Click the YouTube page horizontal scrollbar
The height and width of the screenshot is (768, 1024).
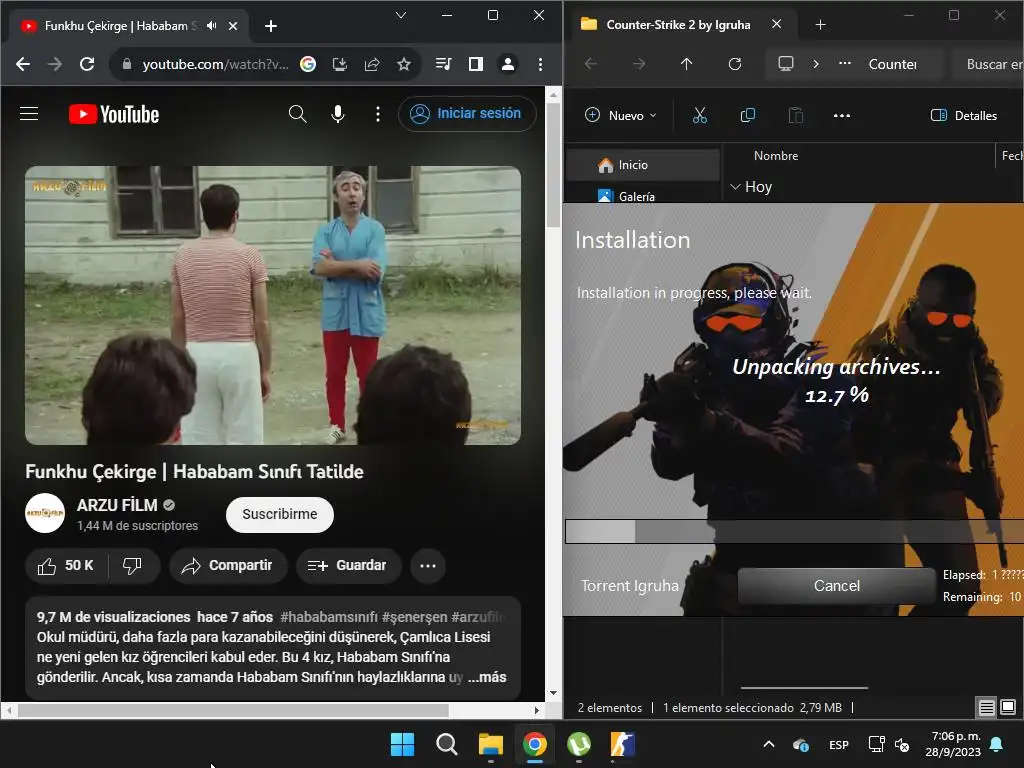(233, 710)
